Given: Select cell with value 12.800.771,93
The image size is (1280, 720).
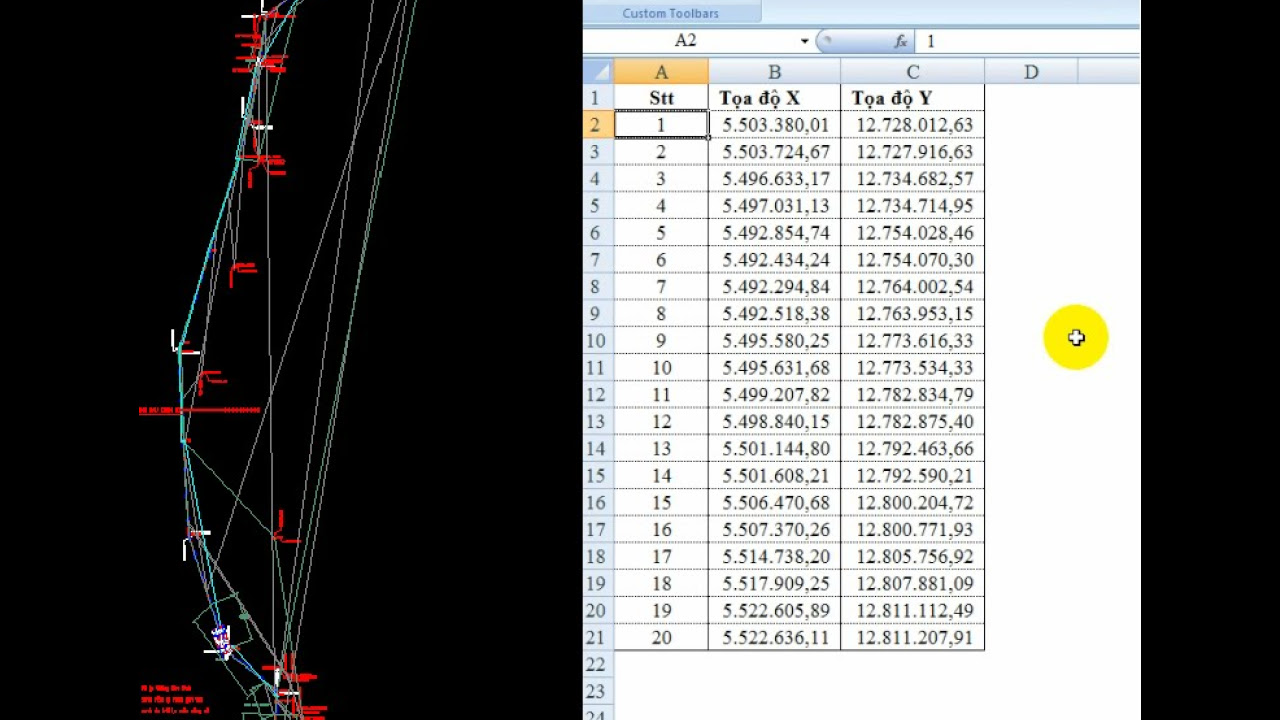Looking at the screenshot, I should click(912, 530).
